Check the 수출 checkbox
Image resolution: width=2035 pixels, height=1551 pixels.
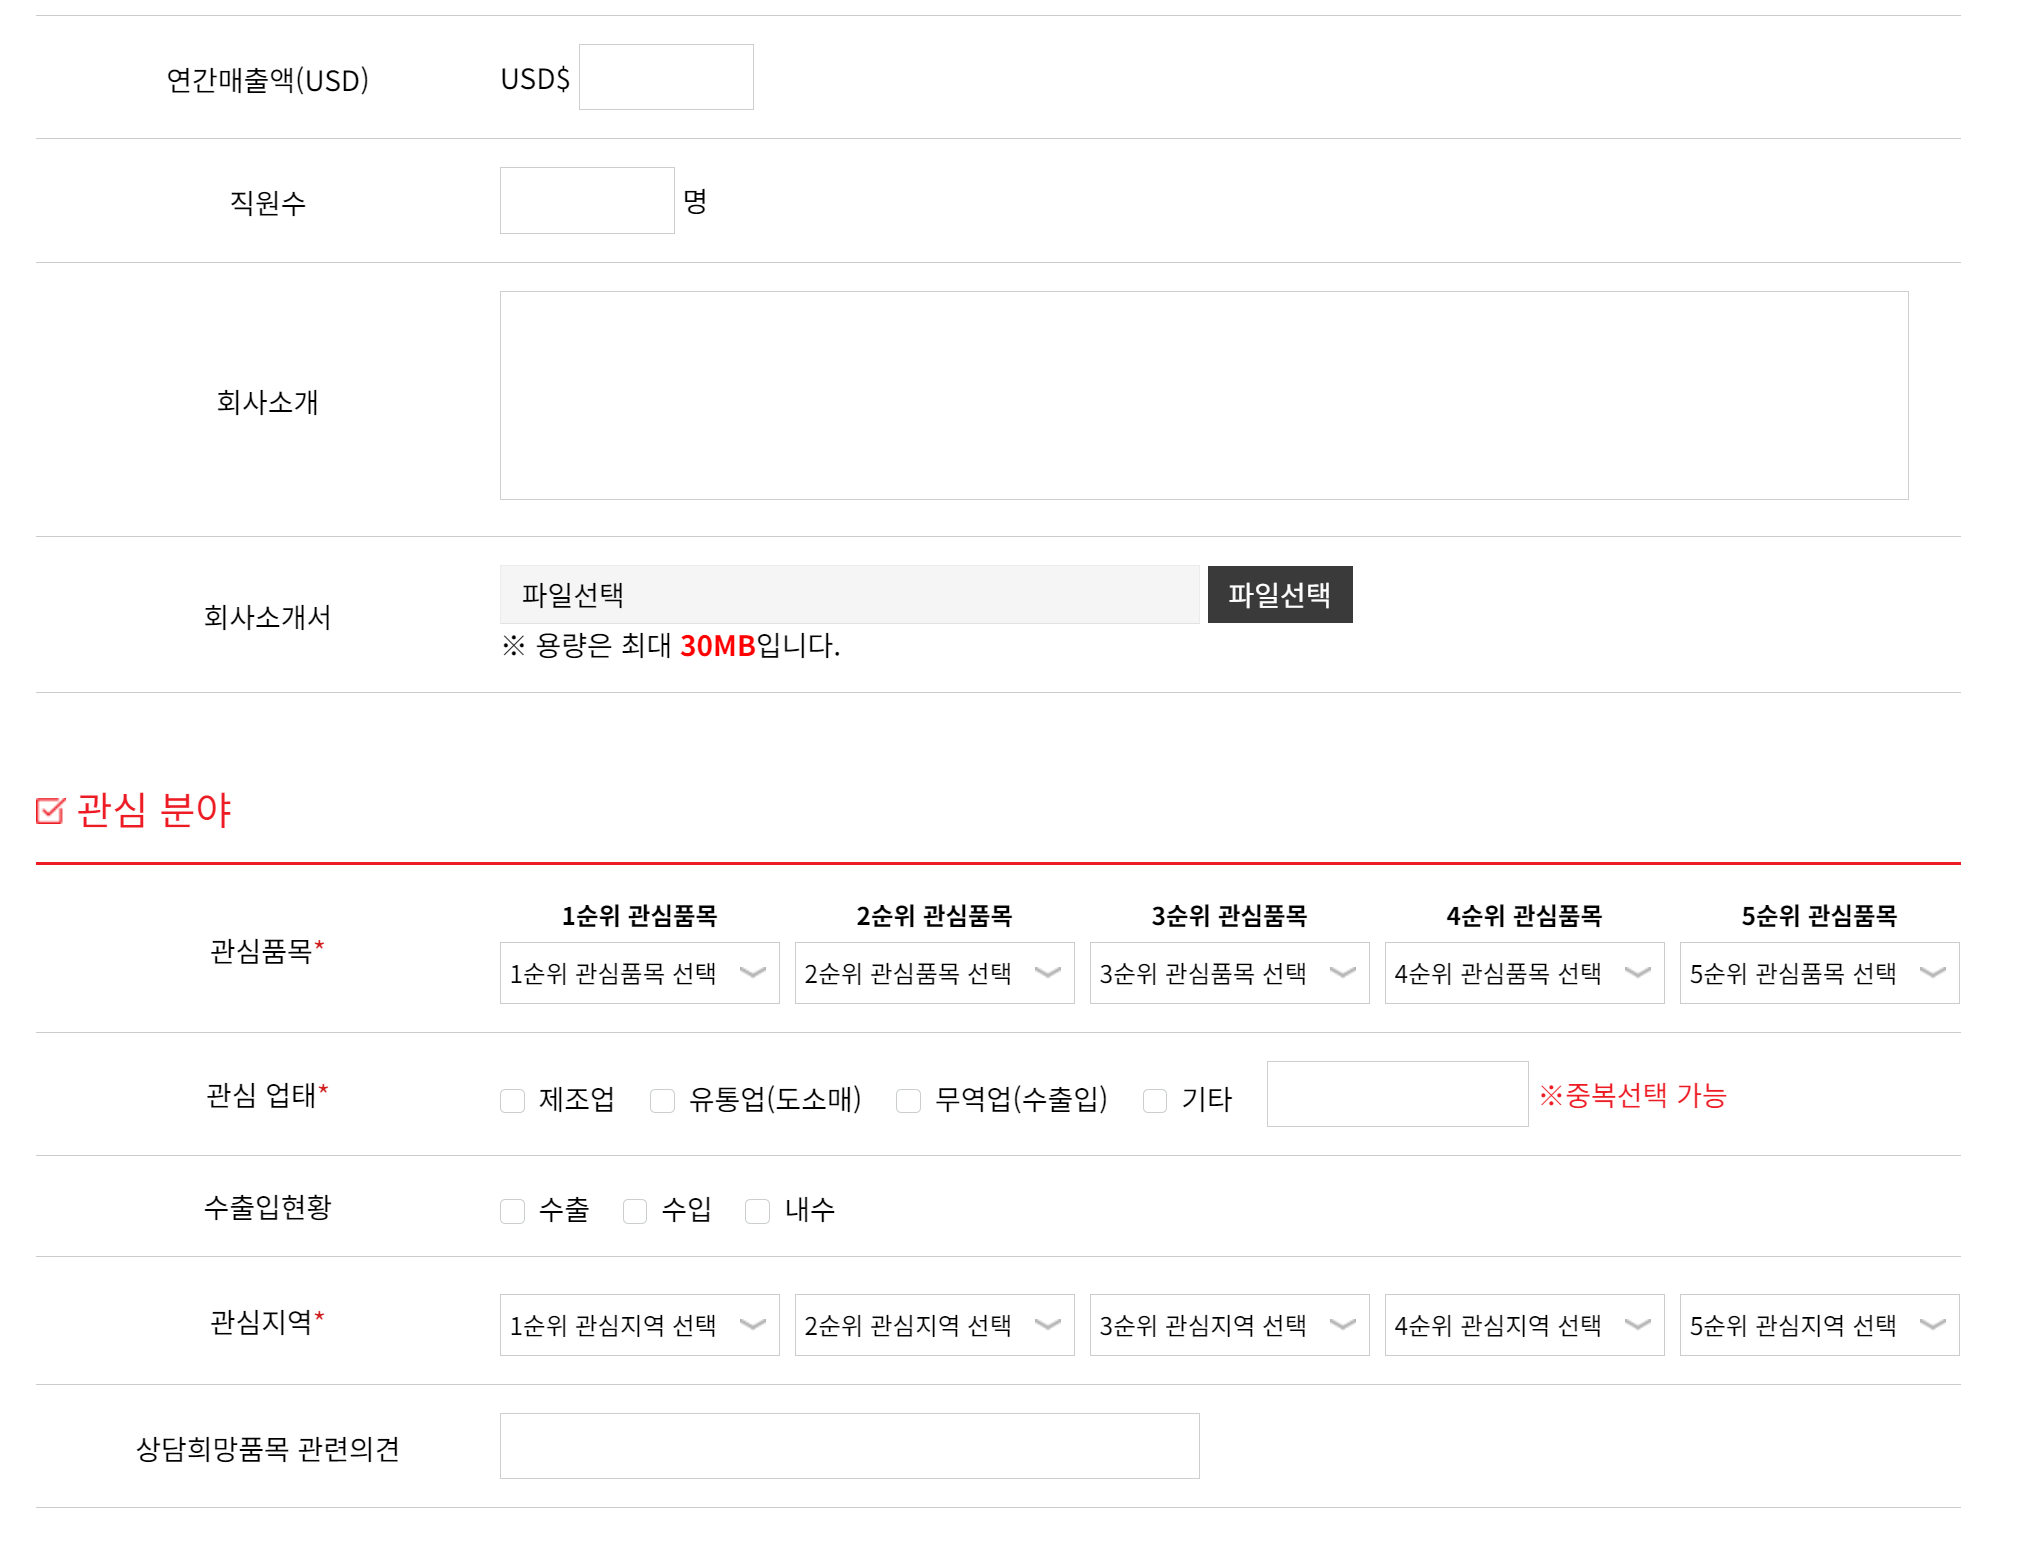(512, 1211)
